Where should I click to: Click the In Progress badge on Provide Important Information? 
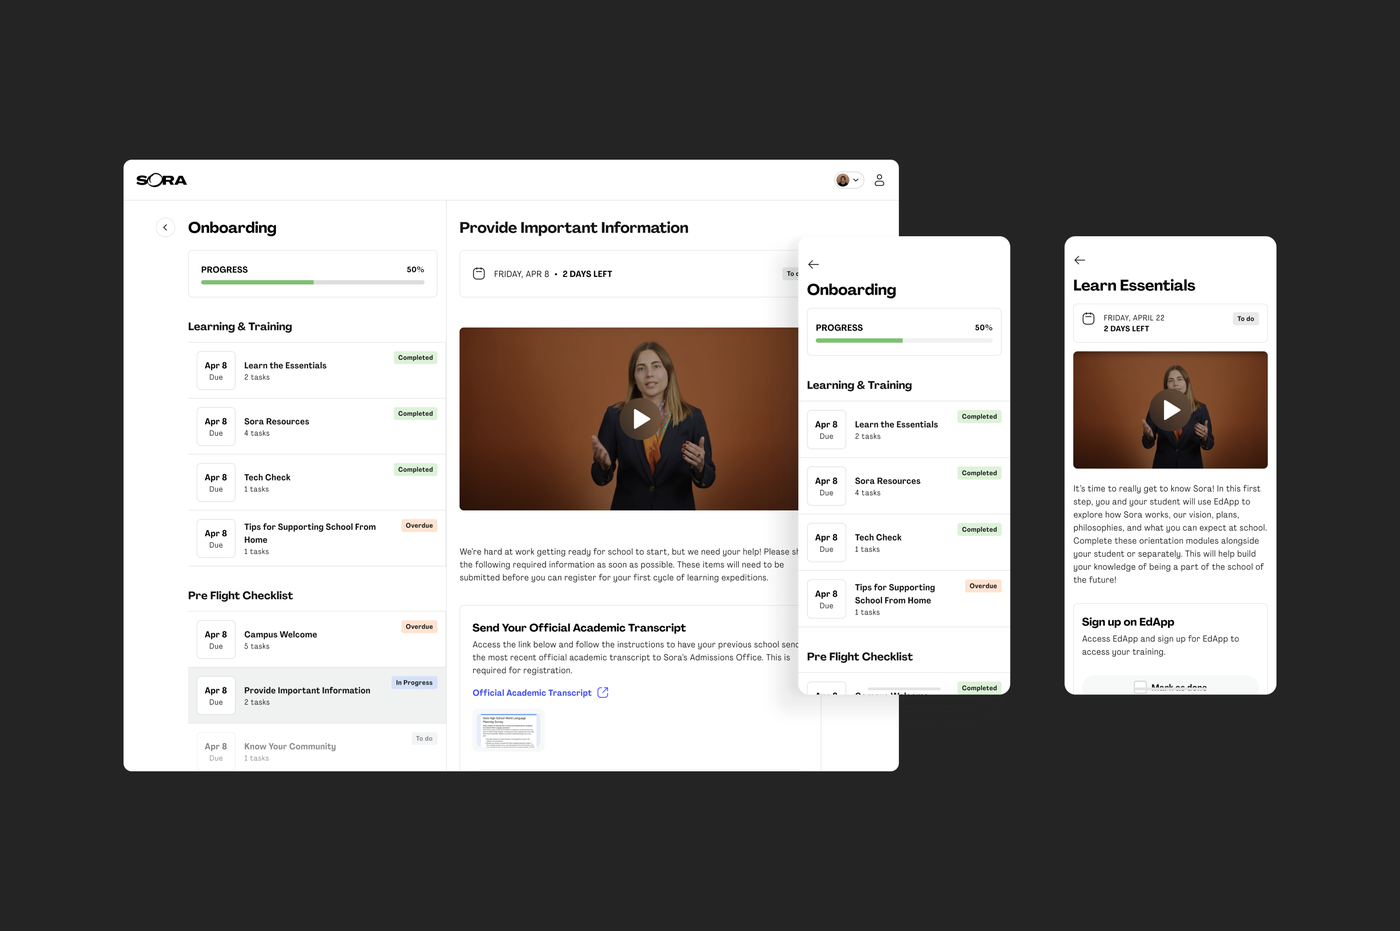(414, 683)
